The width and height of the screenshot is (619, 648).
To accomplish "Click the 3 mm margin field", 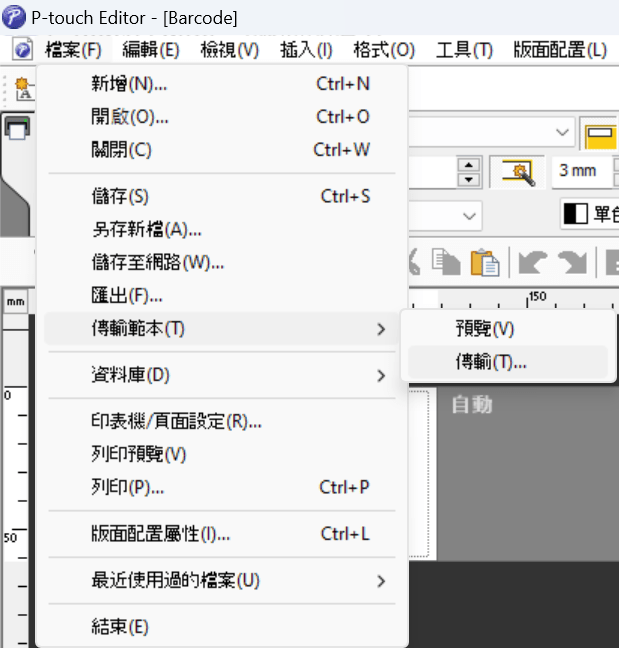I will point(582,171).
